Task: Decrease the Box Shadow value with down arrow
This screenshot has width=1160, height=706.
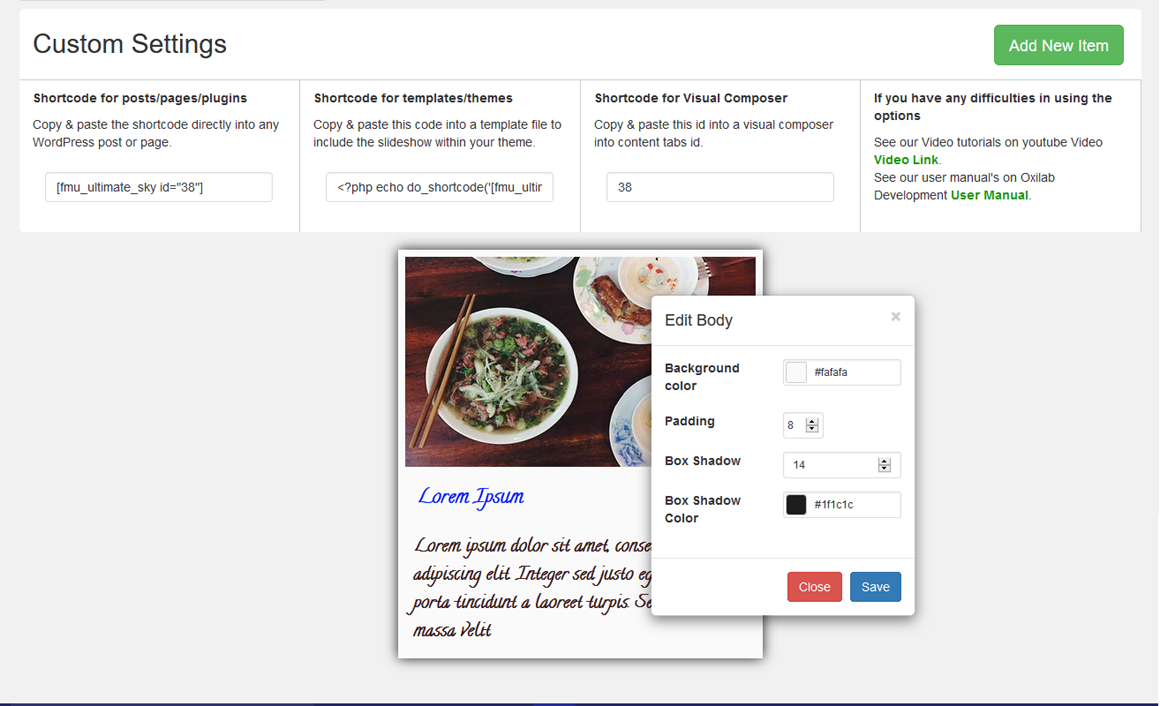Action: click(884, 468)
